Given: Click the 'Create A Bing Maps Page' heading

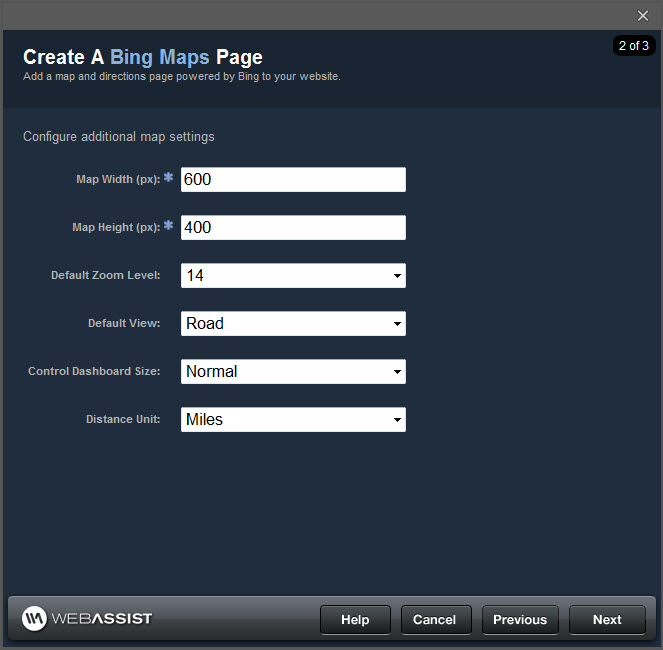Looking at the screenshot, I should [143, 57].
